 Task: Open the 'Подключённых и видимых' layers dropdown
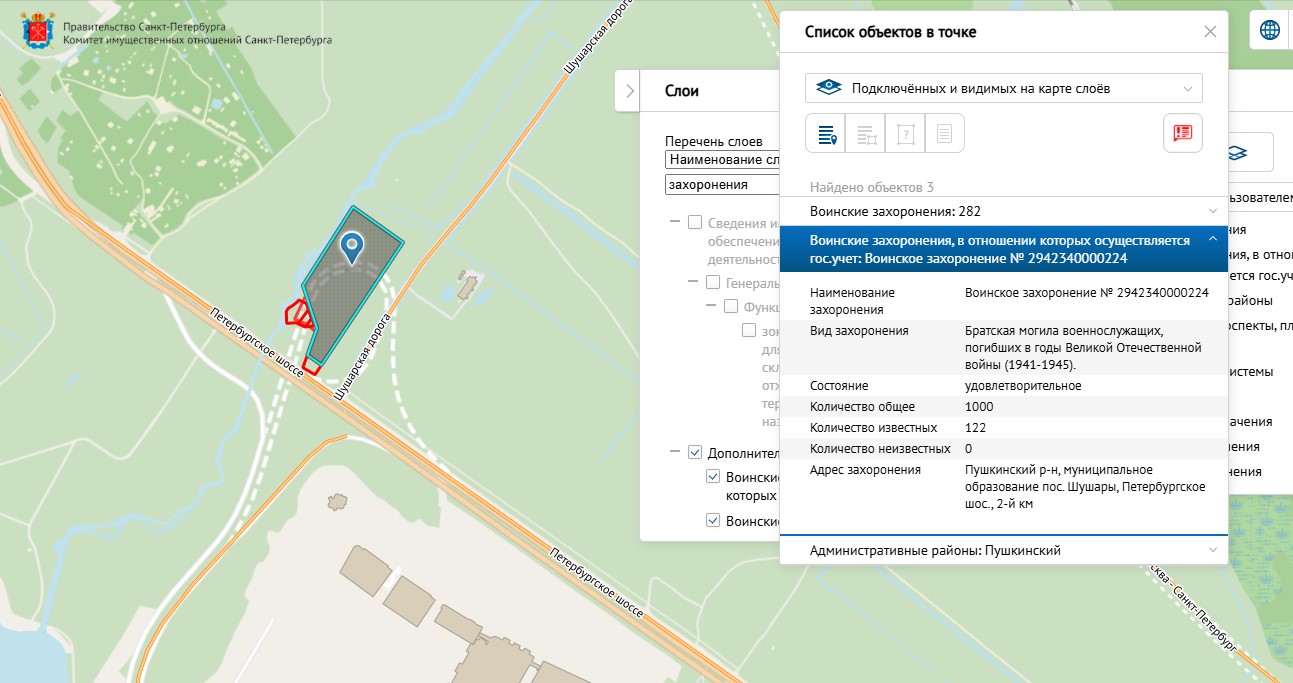click(1003, 88)
